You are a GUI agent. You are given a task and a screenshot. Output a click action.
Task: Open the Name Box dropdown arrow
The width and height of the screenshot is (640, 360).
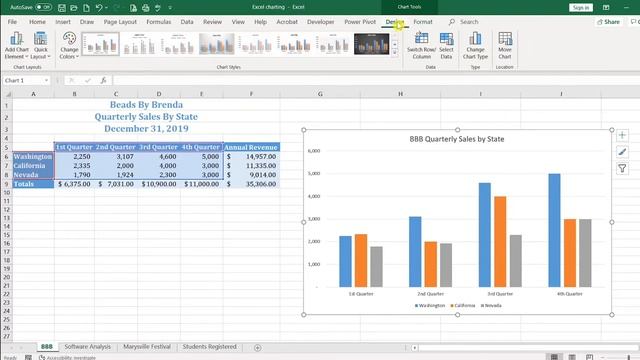46,80
